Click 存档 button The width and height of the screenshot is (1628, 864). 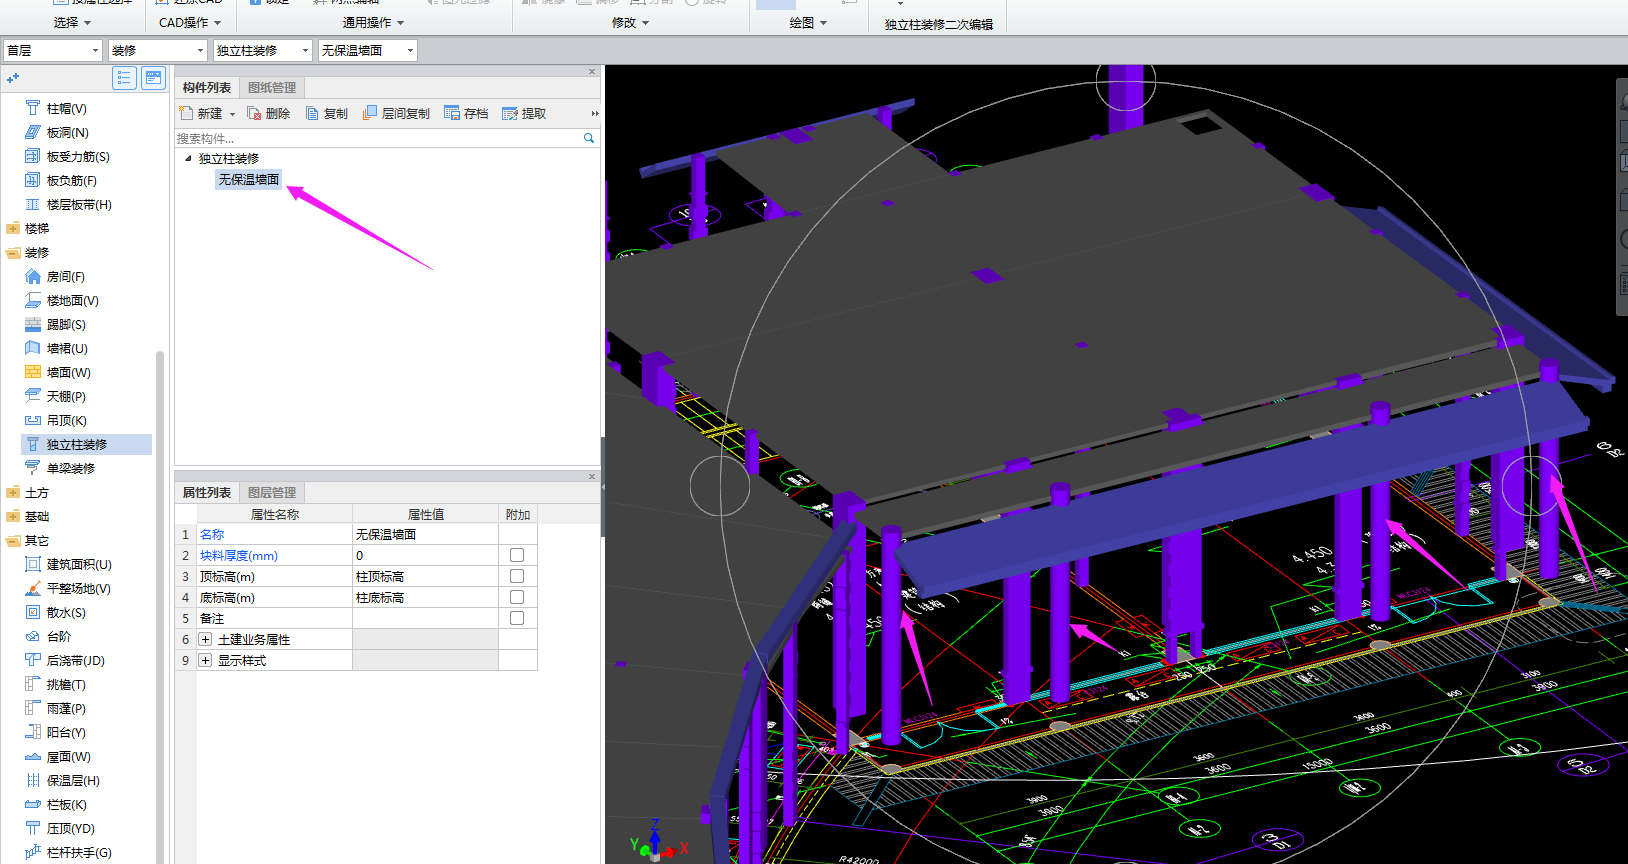point(467,113)
